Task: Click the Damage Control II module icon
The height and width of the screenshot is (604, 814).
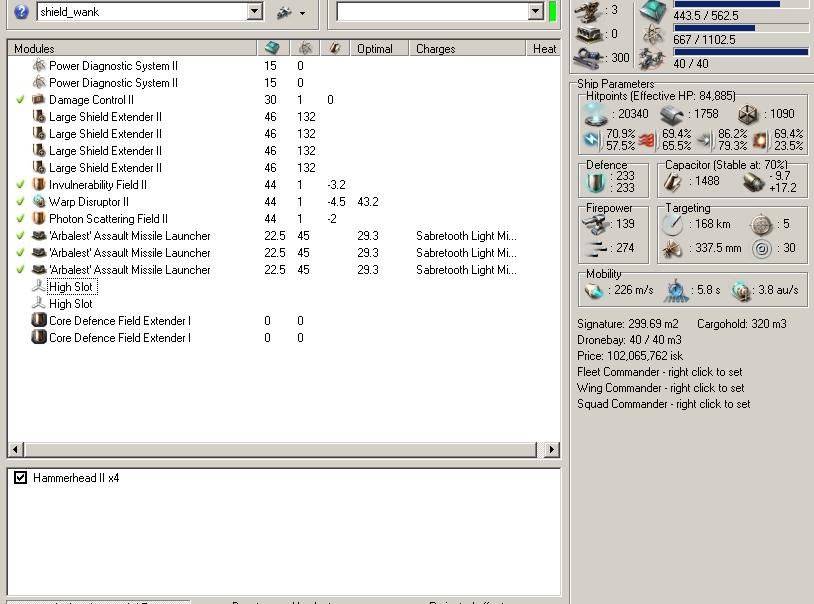Action: [x=39, y=99]
